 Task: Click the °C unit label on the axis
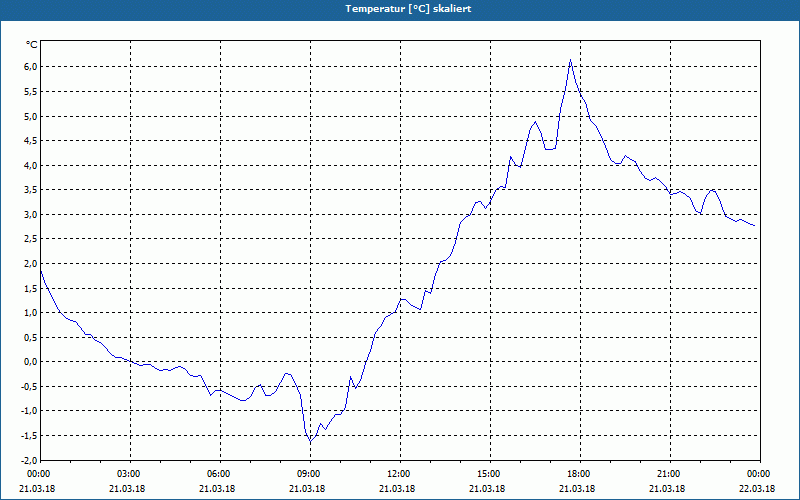[x=32, y=45]
